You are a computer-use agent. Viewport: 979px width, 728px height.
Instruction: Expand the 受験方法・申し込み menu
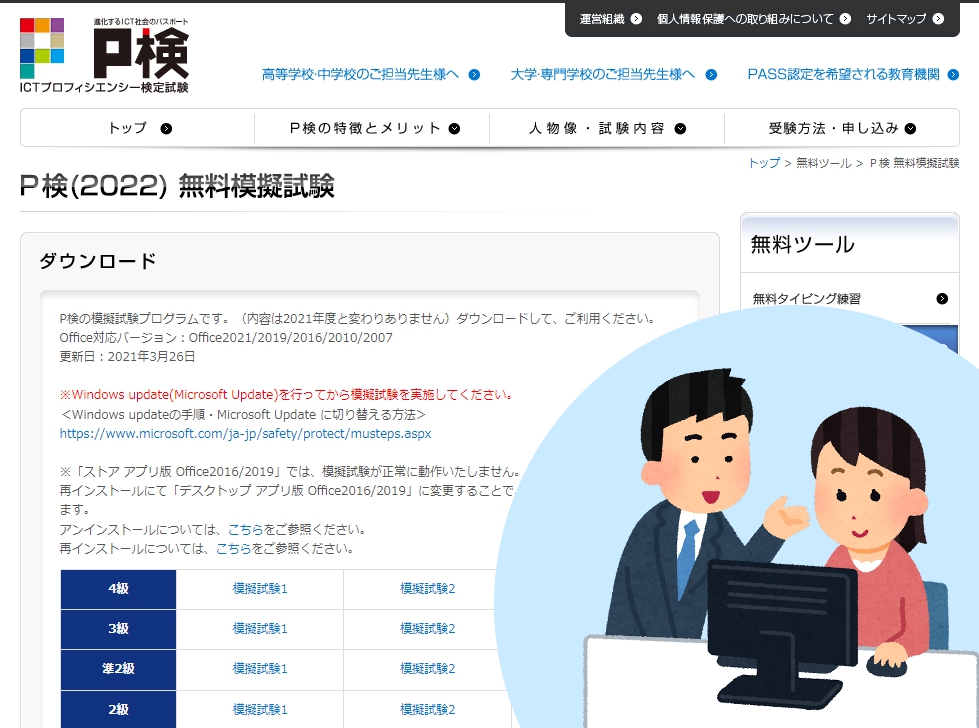[841, 128]
